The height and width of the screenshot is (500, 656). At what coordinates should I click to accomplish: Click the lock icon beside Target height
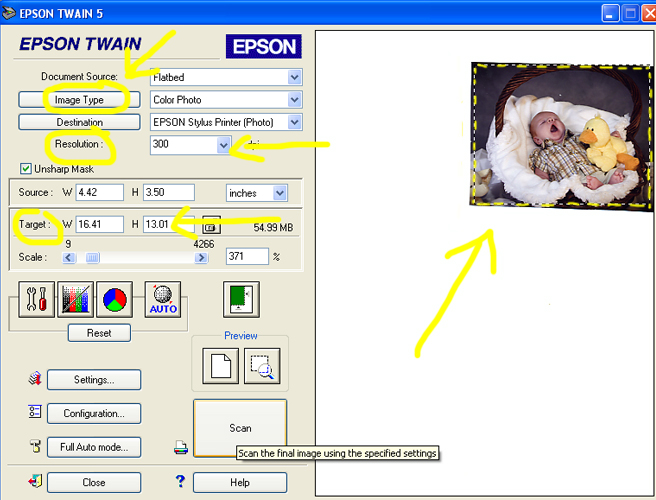point(211,225)
